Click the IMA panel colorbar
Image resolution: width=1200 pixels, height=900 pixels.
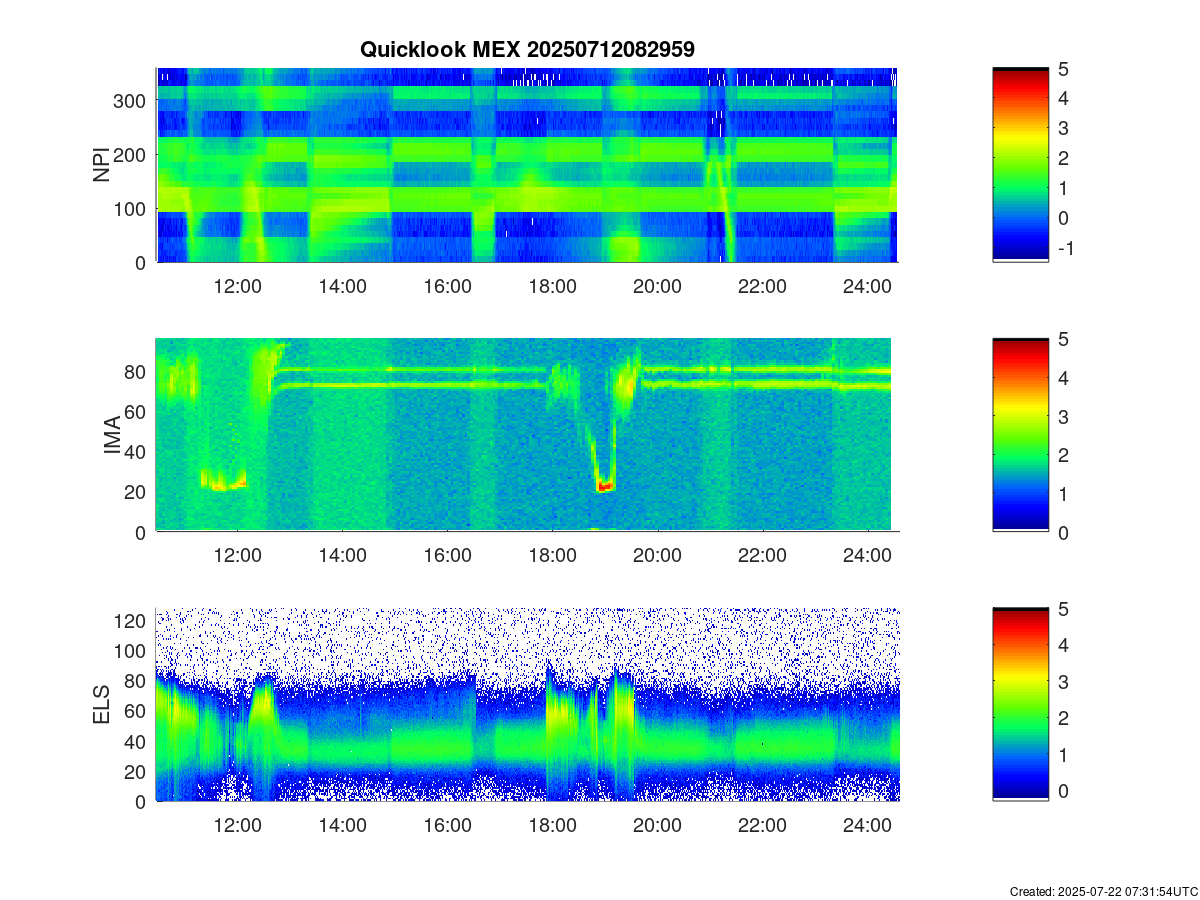[1020, 435]
